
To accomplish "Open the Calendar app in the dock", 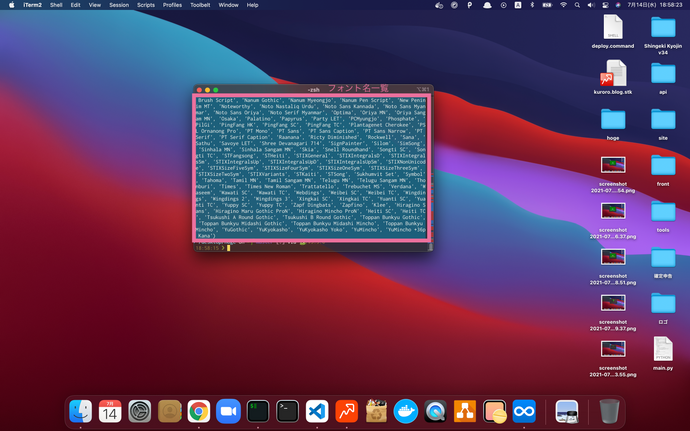I will (110, 411).
